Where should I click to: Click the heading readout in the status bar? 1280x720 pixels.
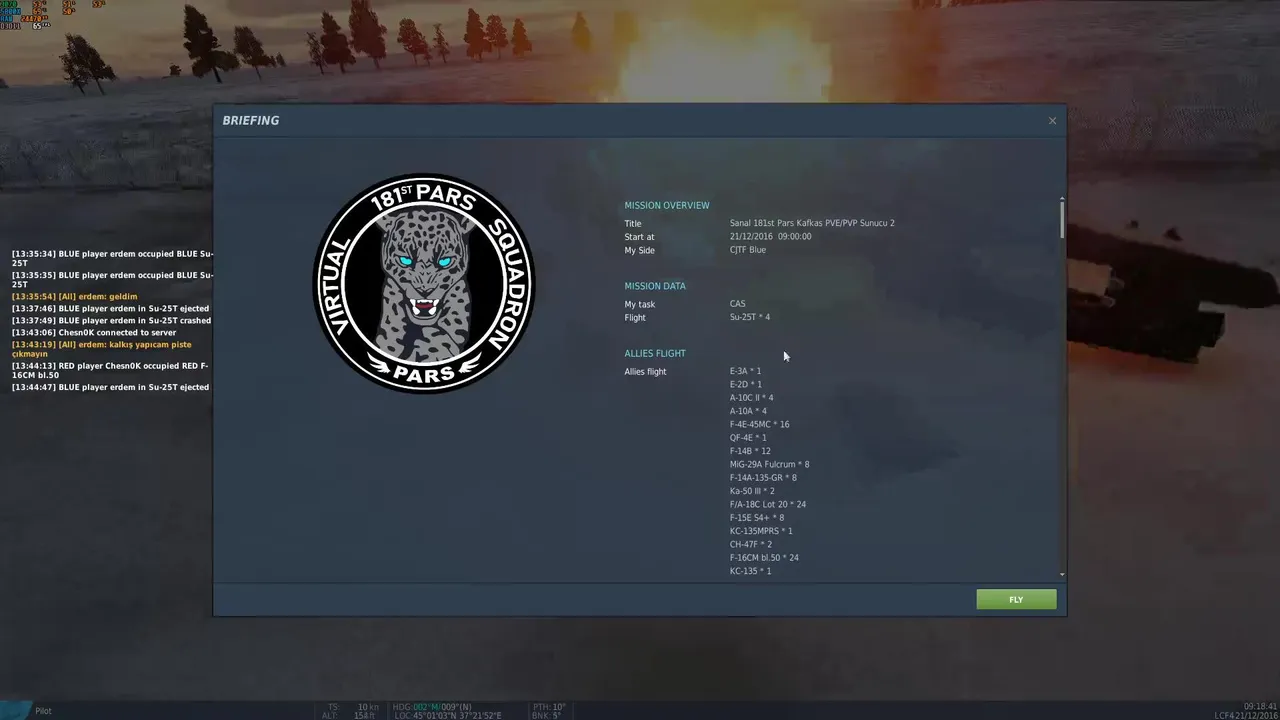click(x=432, y=706)
